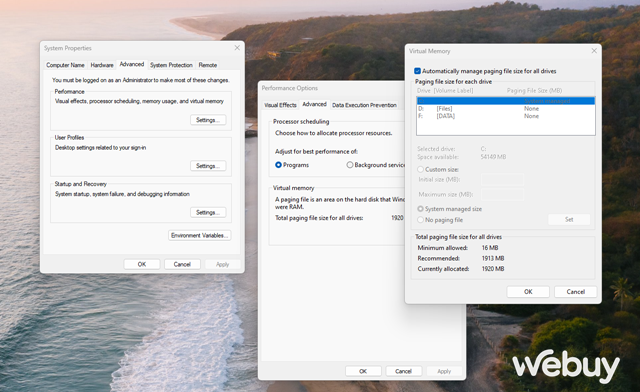Open User Profiles Settings button

click(x=208, y=166)
